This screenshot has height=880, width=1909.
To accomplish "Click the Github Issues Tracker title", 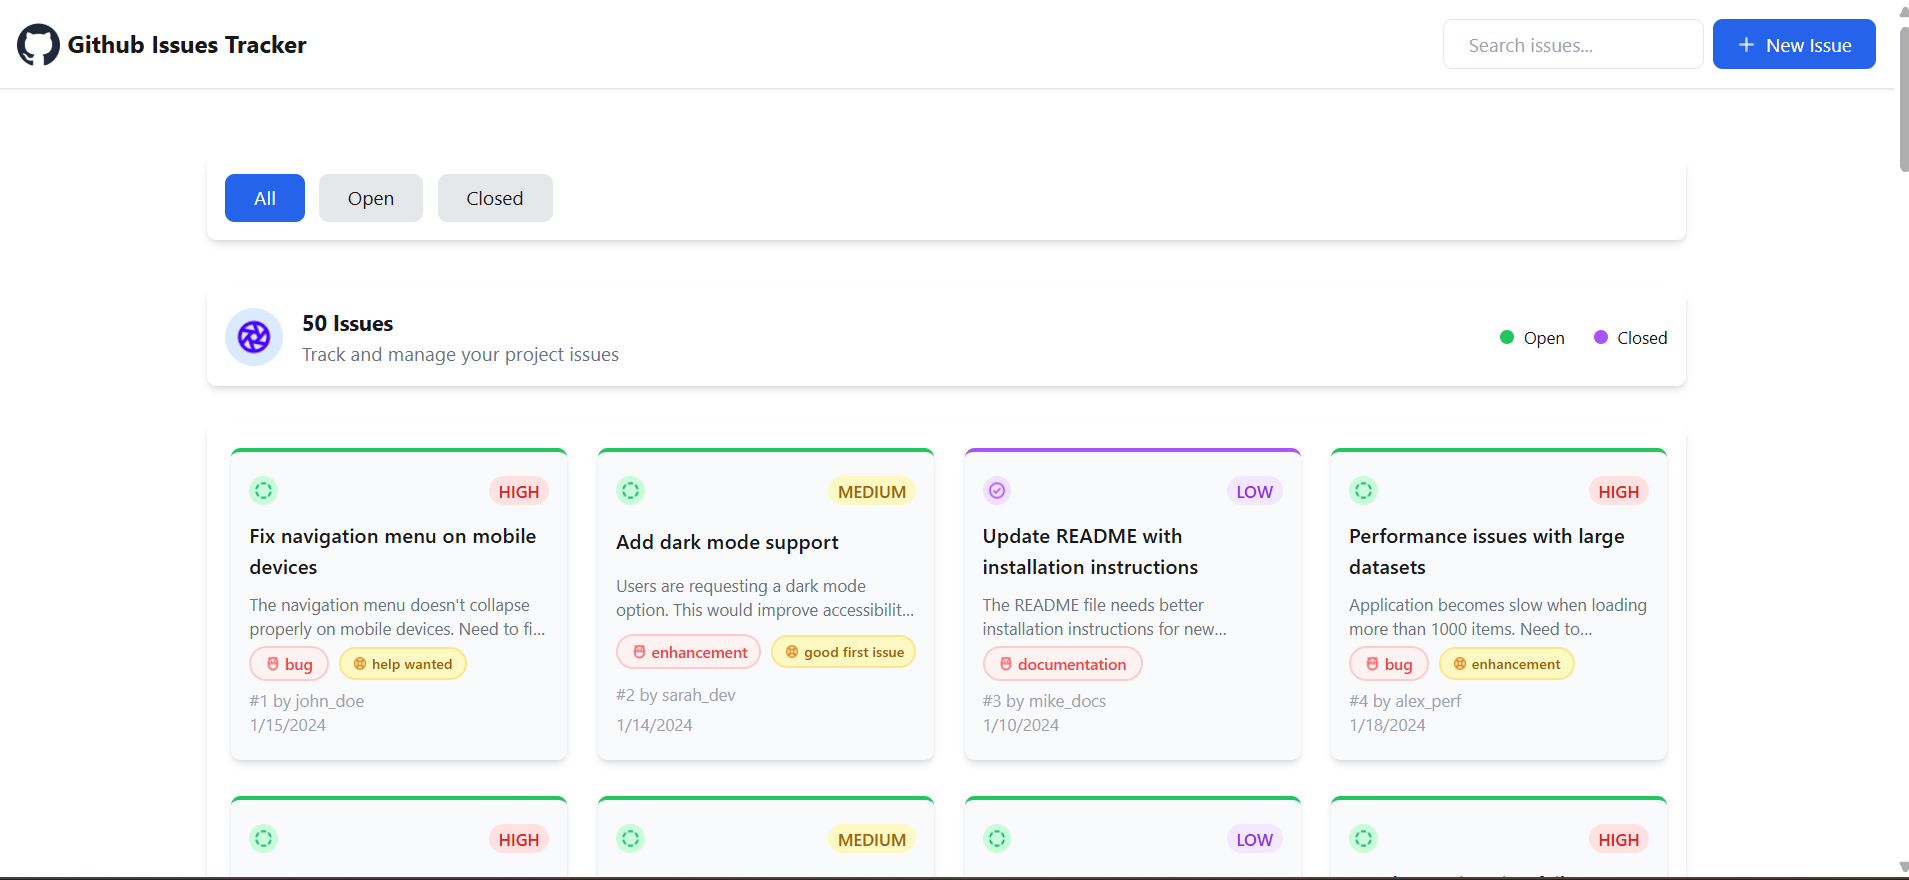I will pos(187,45).
